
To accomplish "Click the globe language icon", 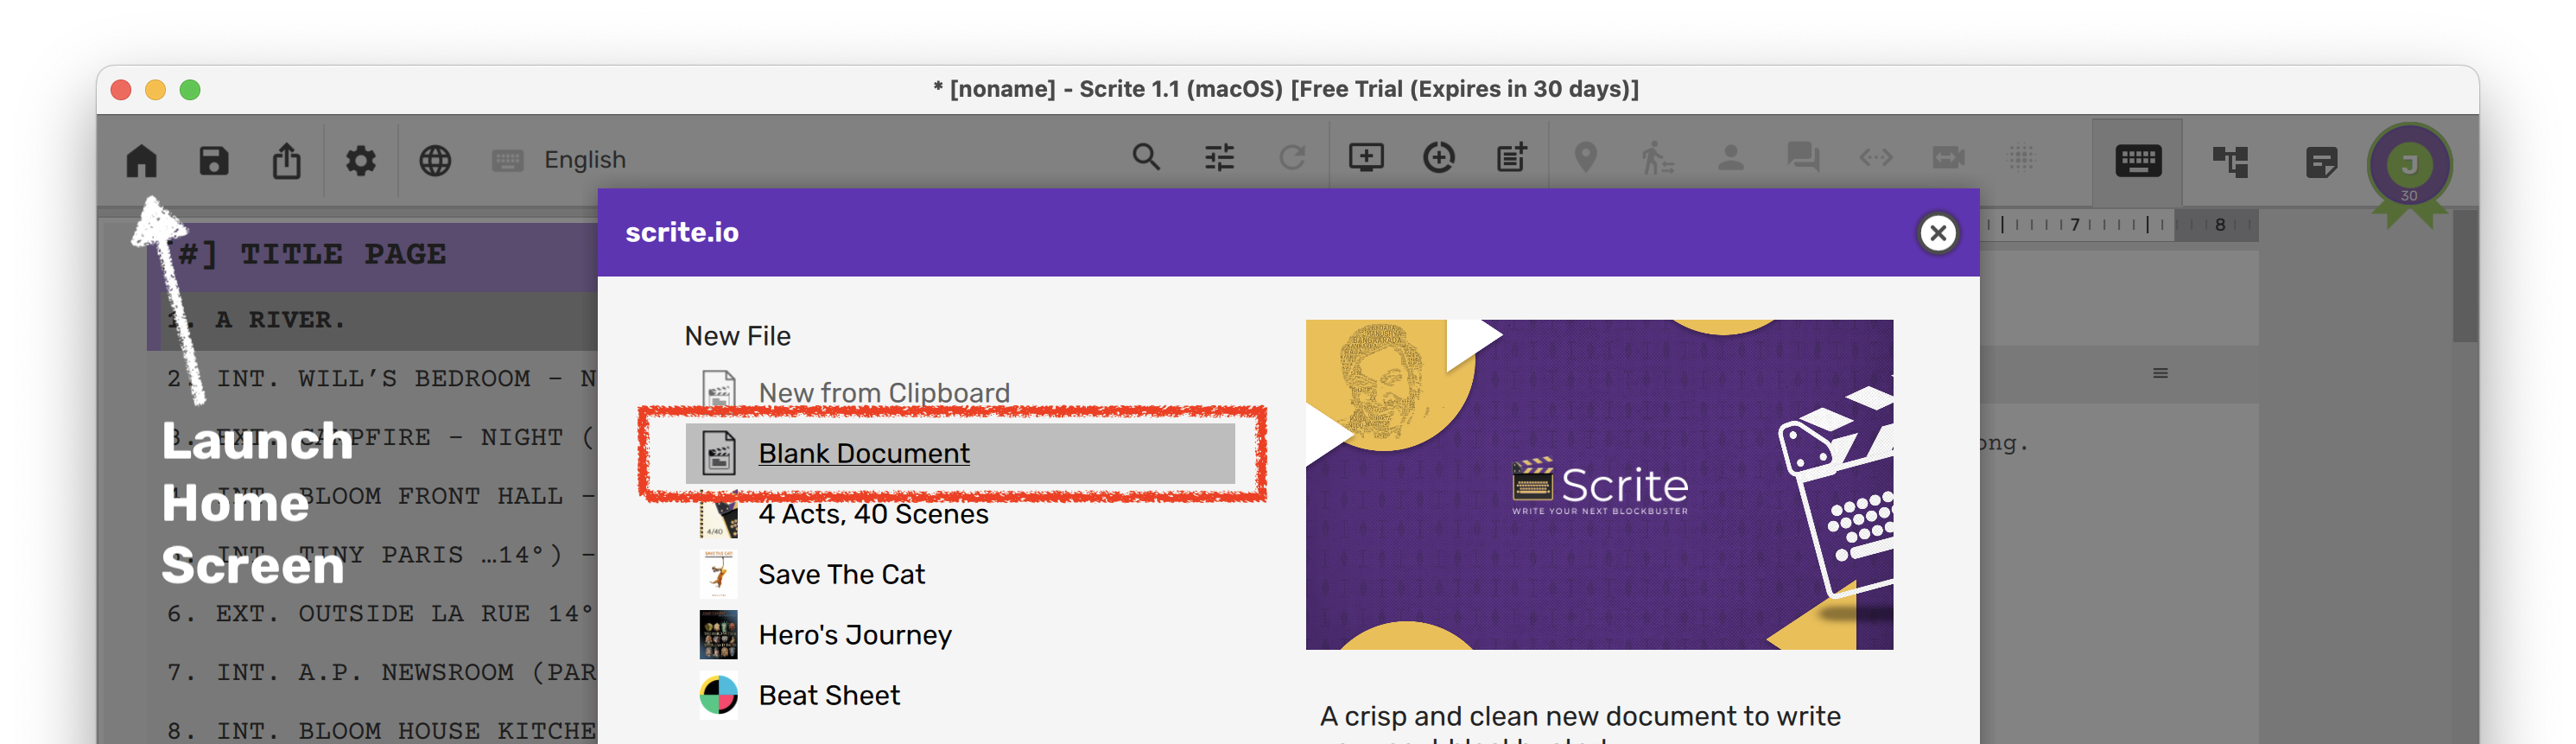I will pyautogui.click(x=435, y=160).
